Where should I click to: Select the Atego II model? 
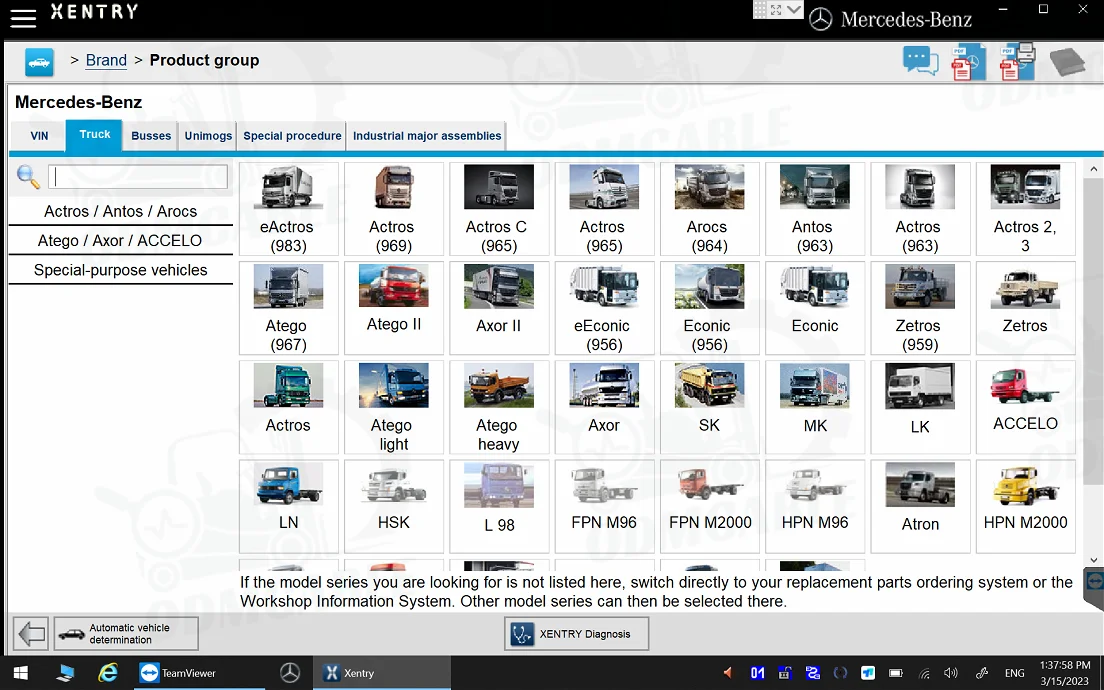(394, 308)
